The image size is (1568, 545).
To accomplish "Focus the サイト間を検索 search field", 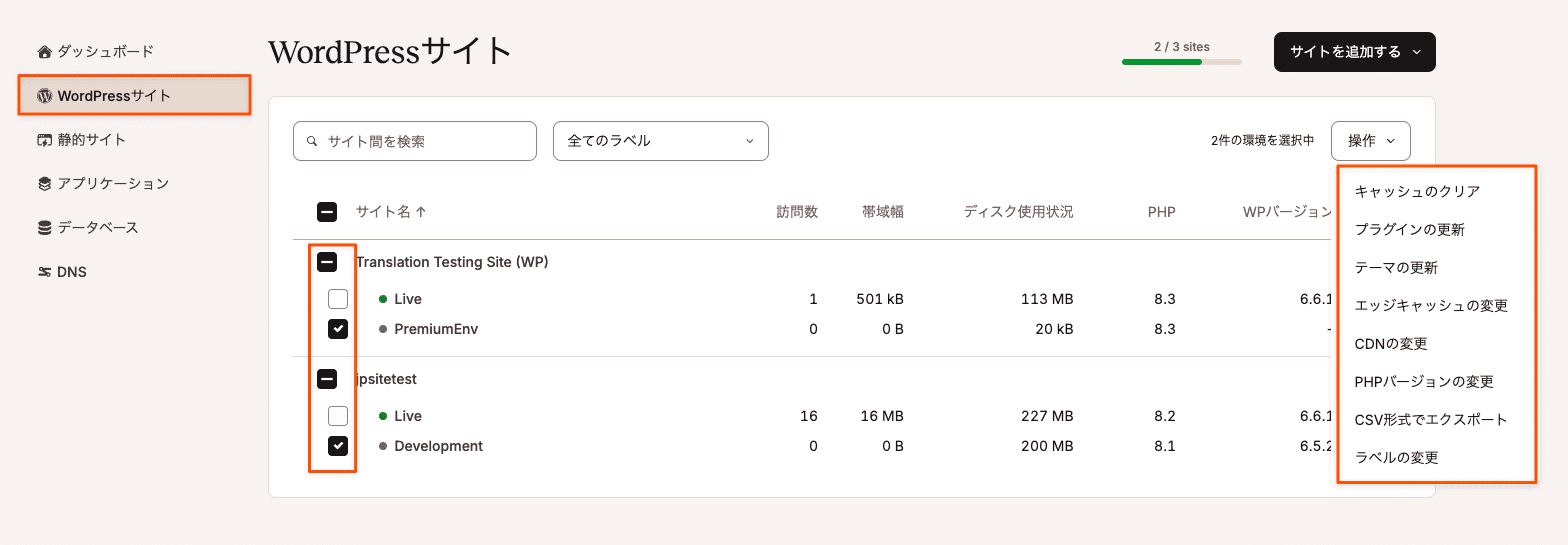I will 415,141.
